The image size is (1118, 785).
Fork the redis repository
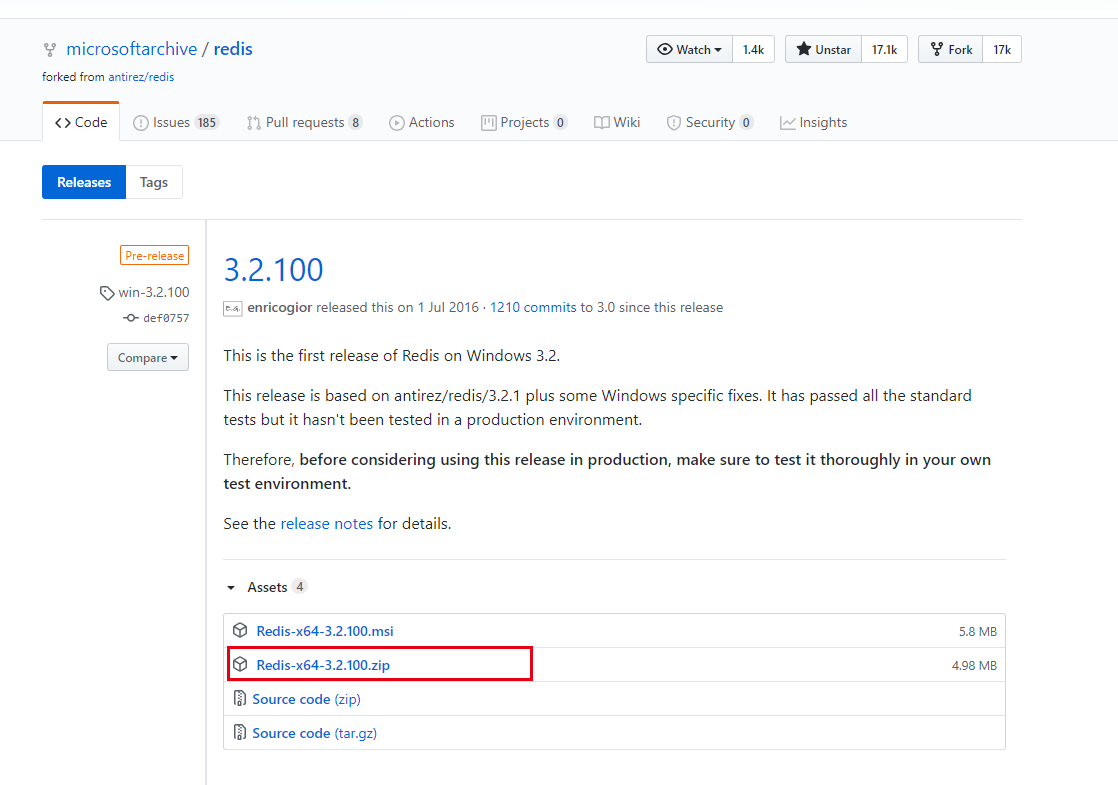click(x=950, y=50)
